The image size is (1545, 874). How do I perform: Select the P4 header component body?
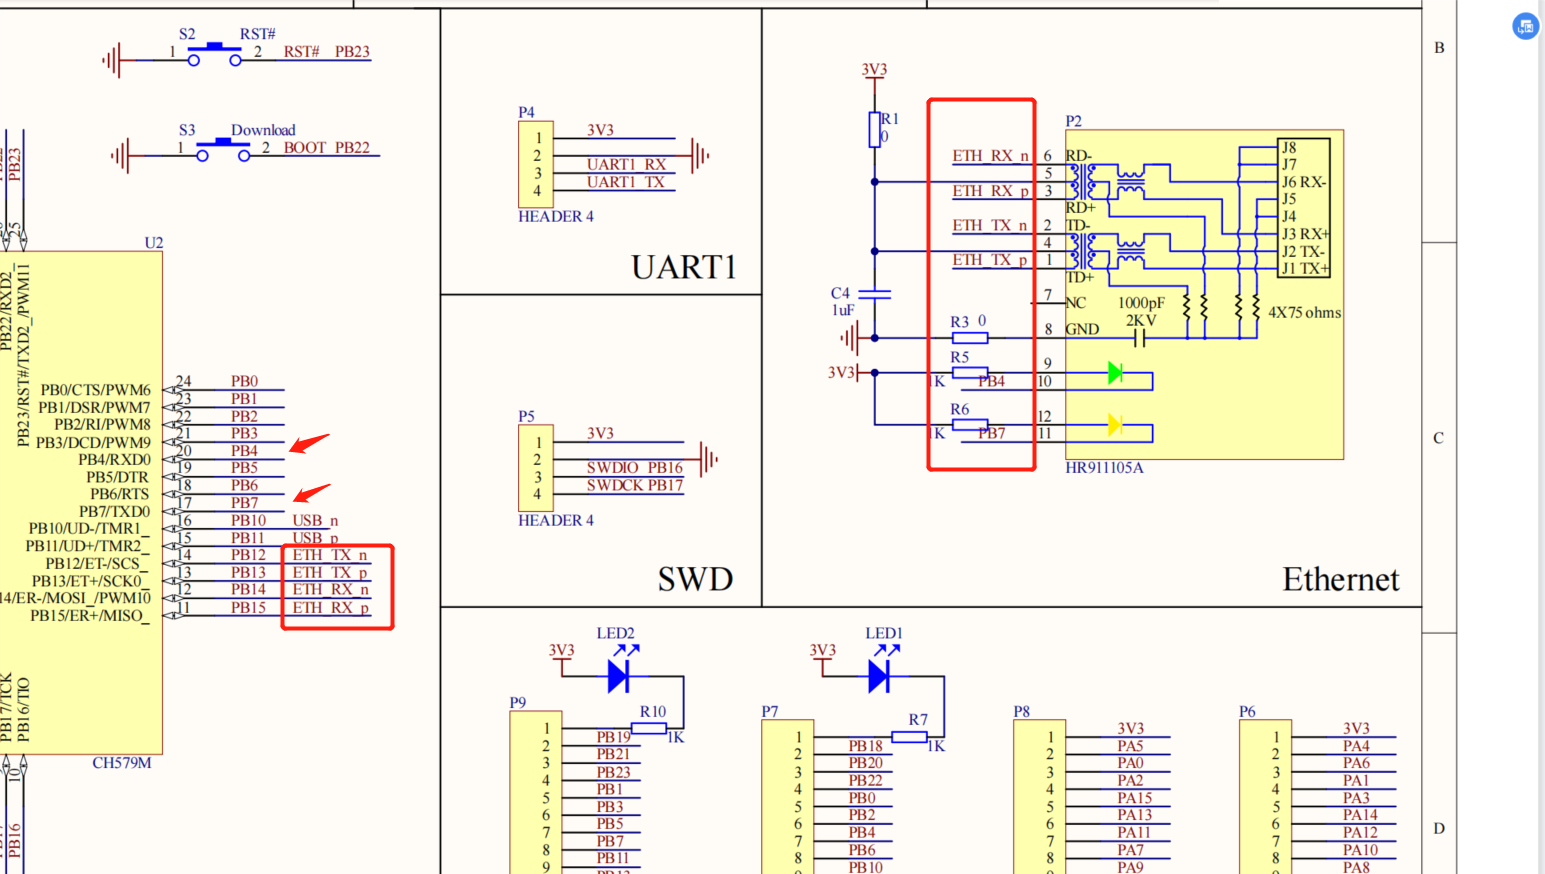(x=536, y=164)
